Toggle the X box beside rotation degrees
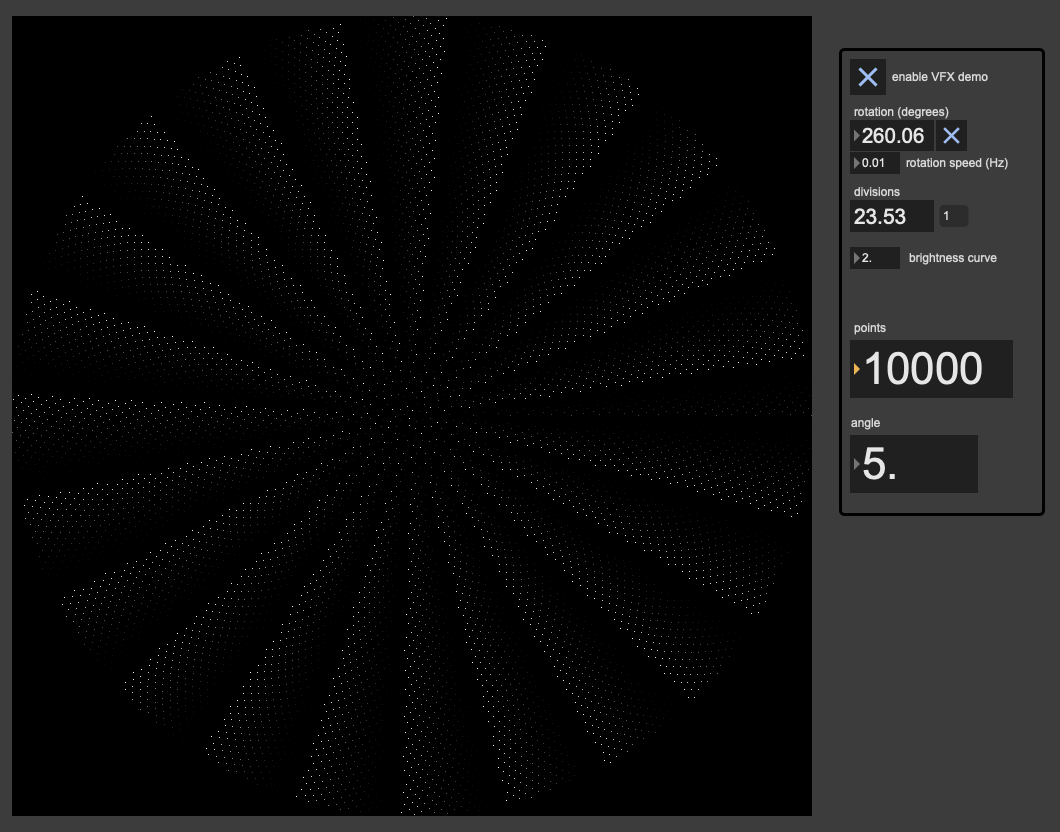The width and height of the screenshot is (1060, 832). (x=951, y=136)
